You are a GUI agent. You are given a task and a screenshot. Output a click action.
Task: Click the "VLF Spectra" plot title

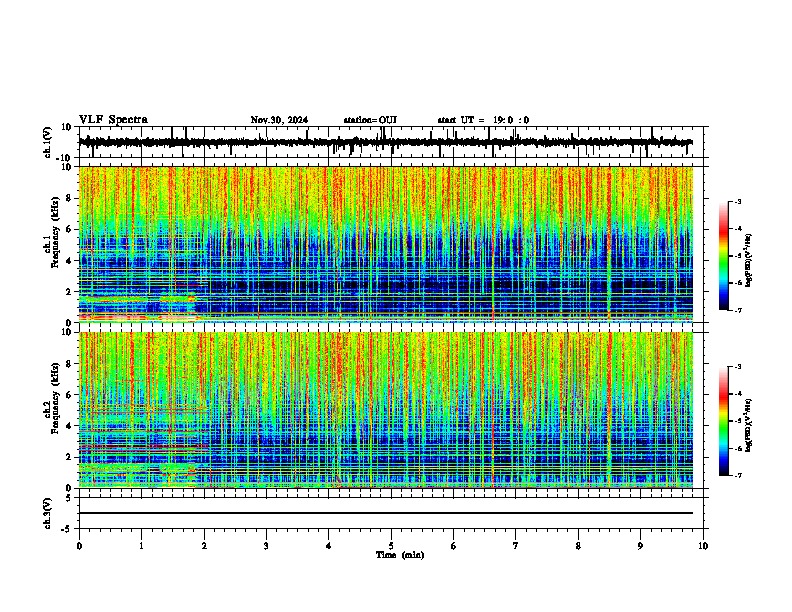point(113,120)
